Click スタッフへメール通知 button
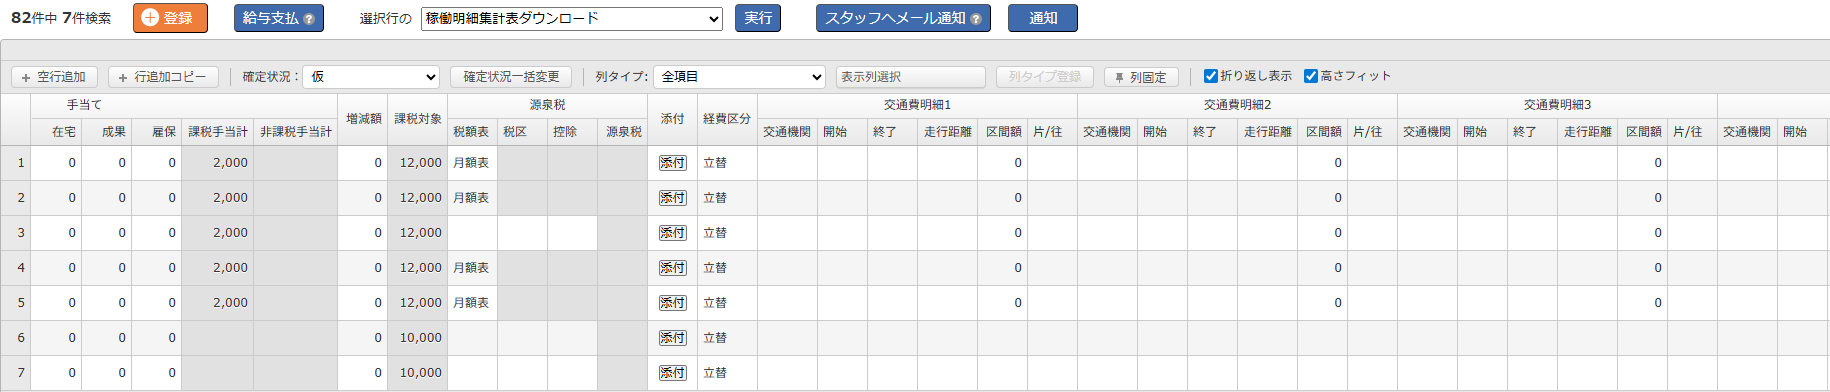 tap(903, 18)
